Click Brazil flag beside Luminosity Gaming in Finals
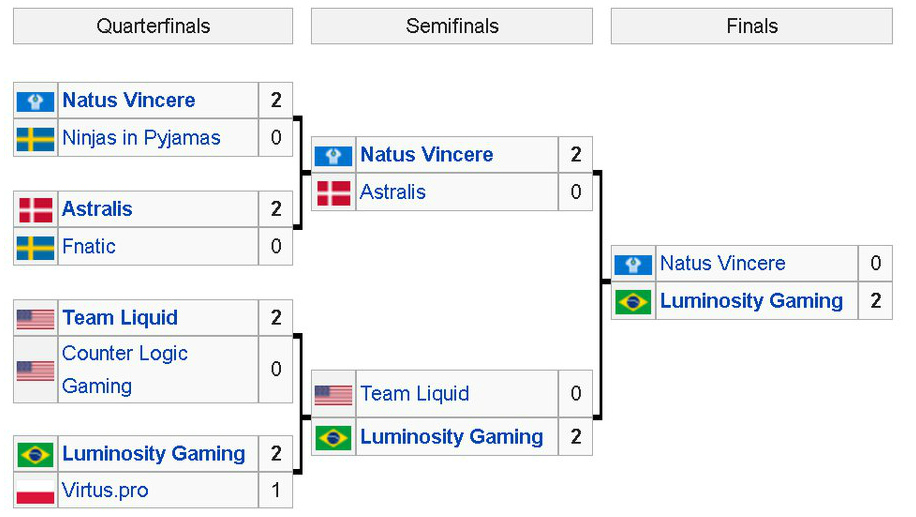The width and height of the screenshot is (916, 517). pyautogui.click(x=633, y=301)
